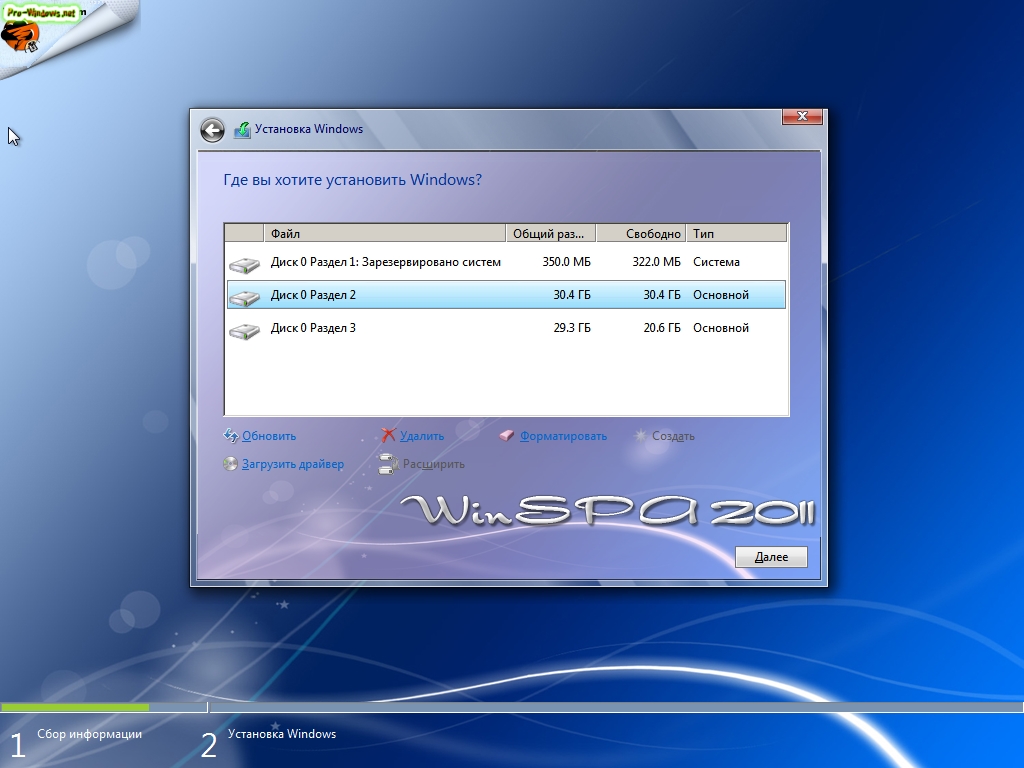This screenshot has height=768, width=1024.
Task: Click the 20.6 ГБ free space value
Action: click(x=662, y=328)
